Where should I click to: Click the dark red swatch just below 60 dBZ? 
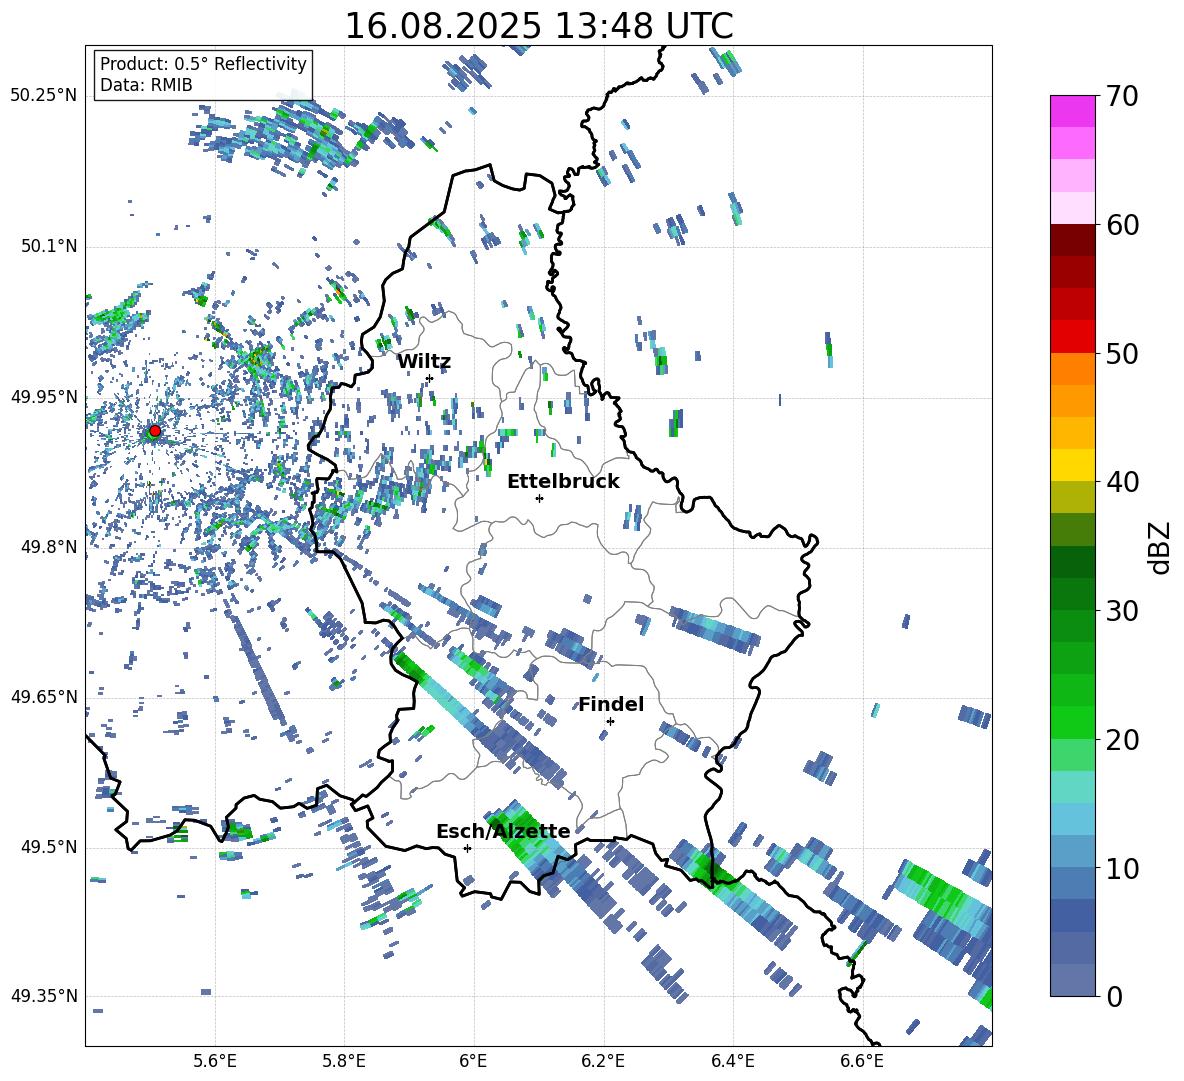[1072, 240]
